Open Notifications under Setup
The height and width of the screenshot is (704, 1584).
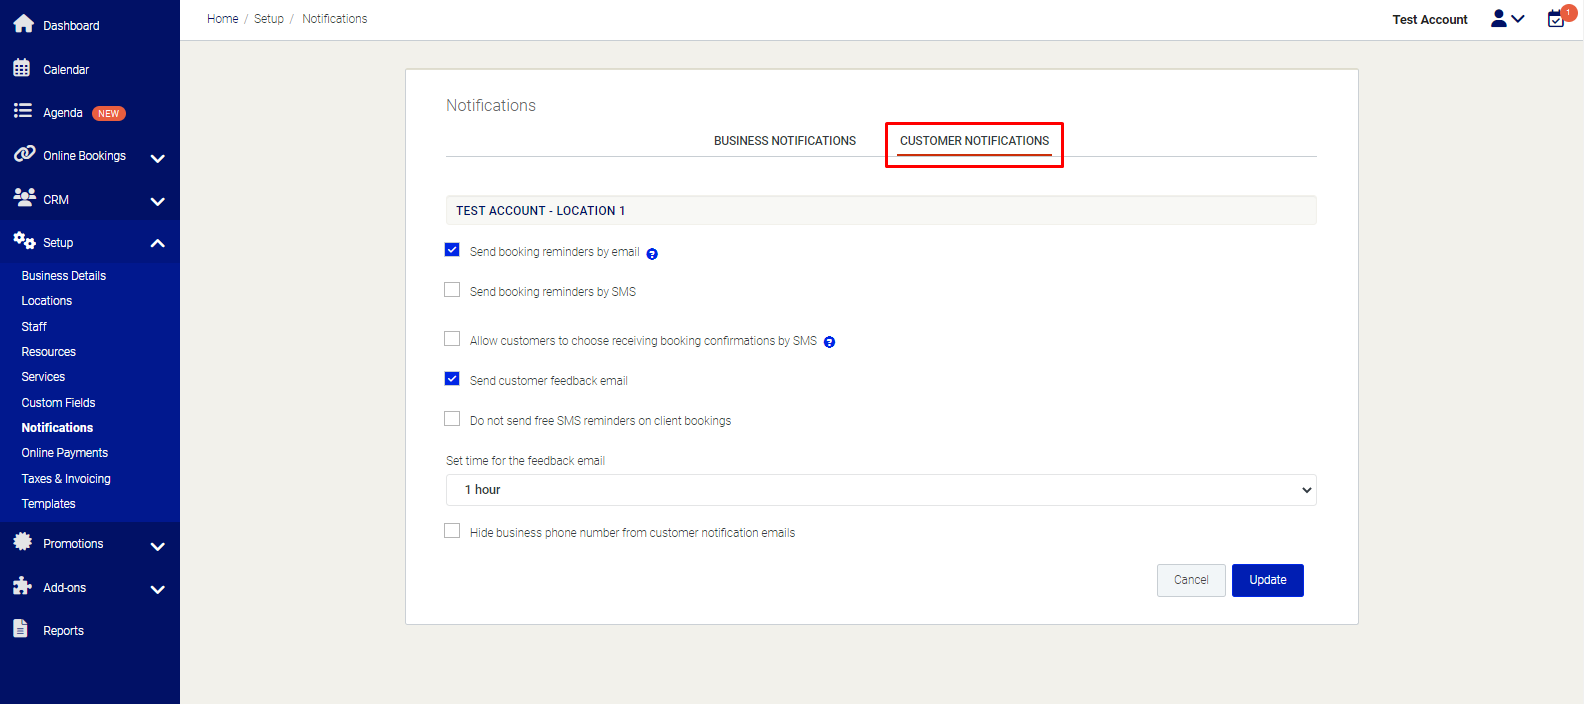57,428
